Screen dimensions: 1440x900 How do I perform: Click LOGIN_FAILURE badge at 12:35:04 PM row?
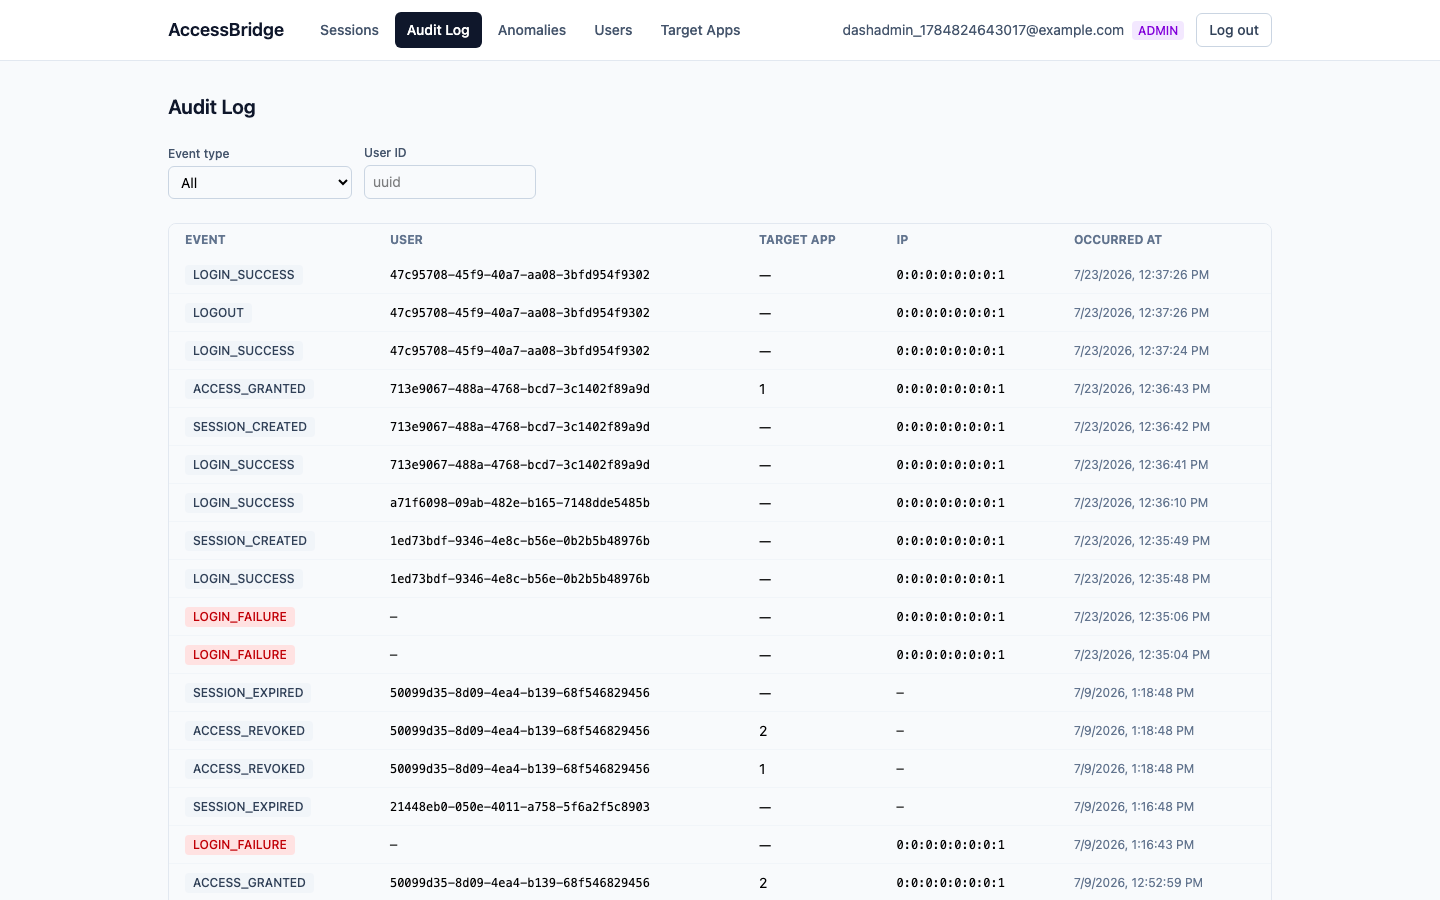coord(240,655)
